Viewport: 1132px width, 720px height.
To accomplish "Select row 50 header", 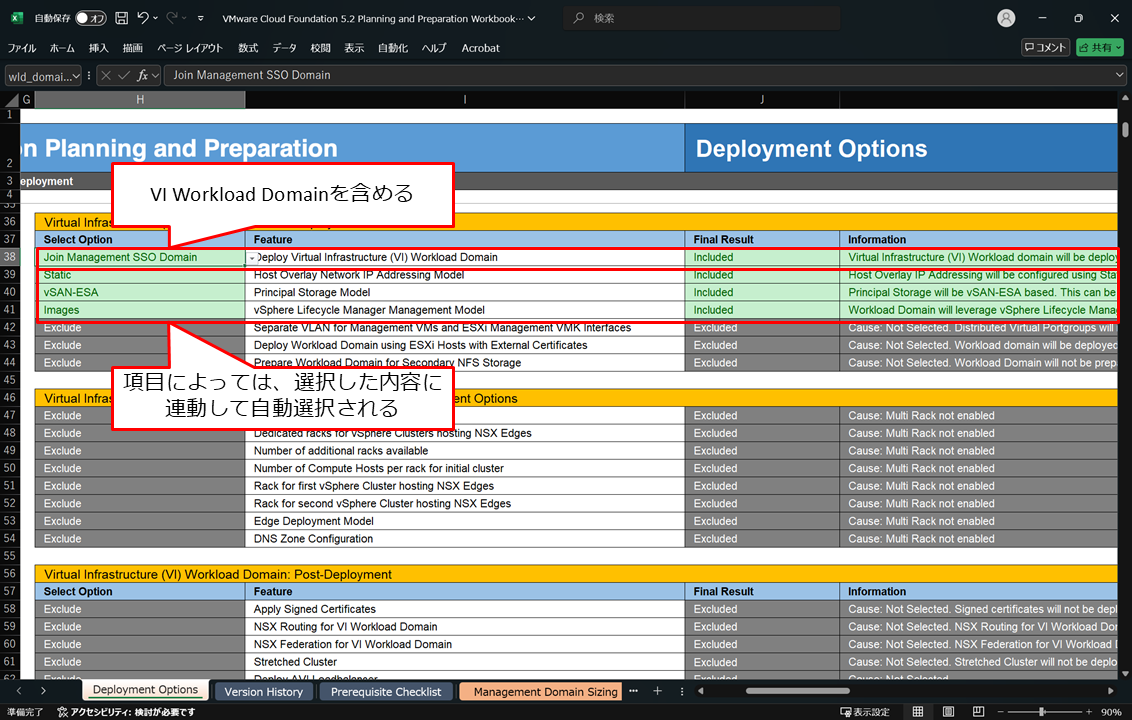I will (10, 468).
